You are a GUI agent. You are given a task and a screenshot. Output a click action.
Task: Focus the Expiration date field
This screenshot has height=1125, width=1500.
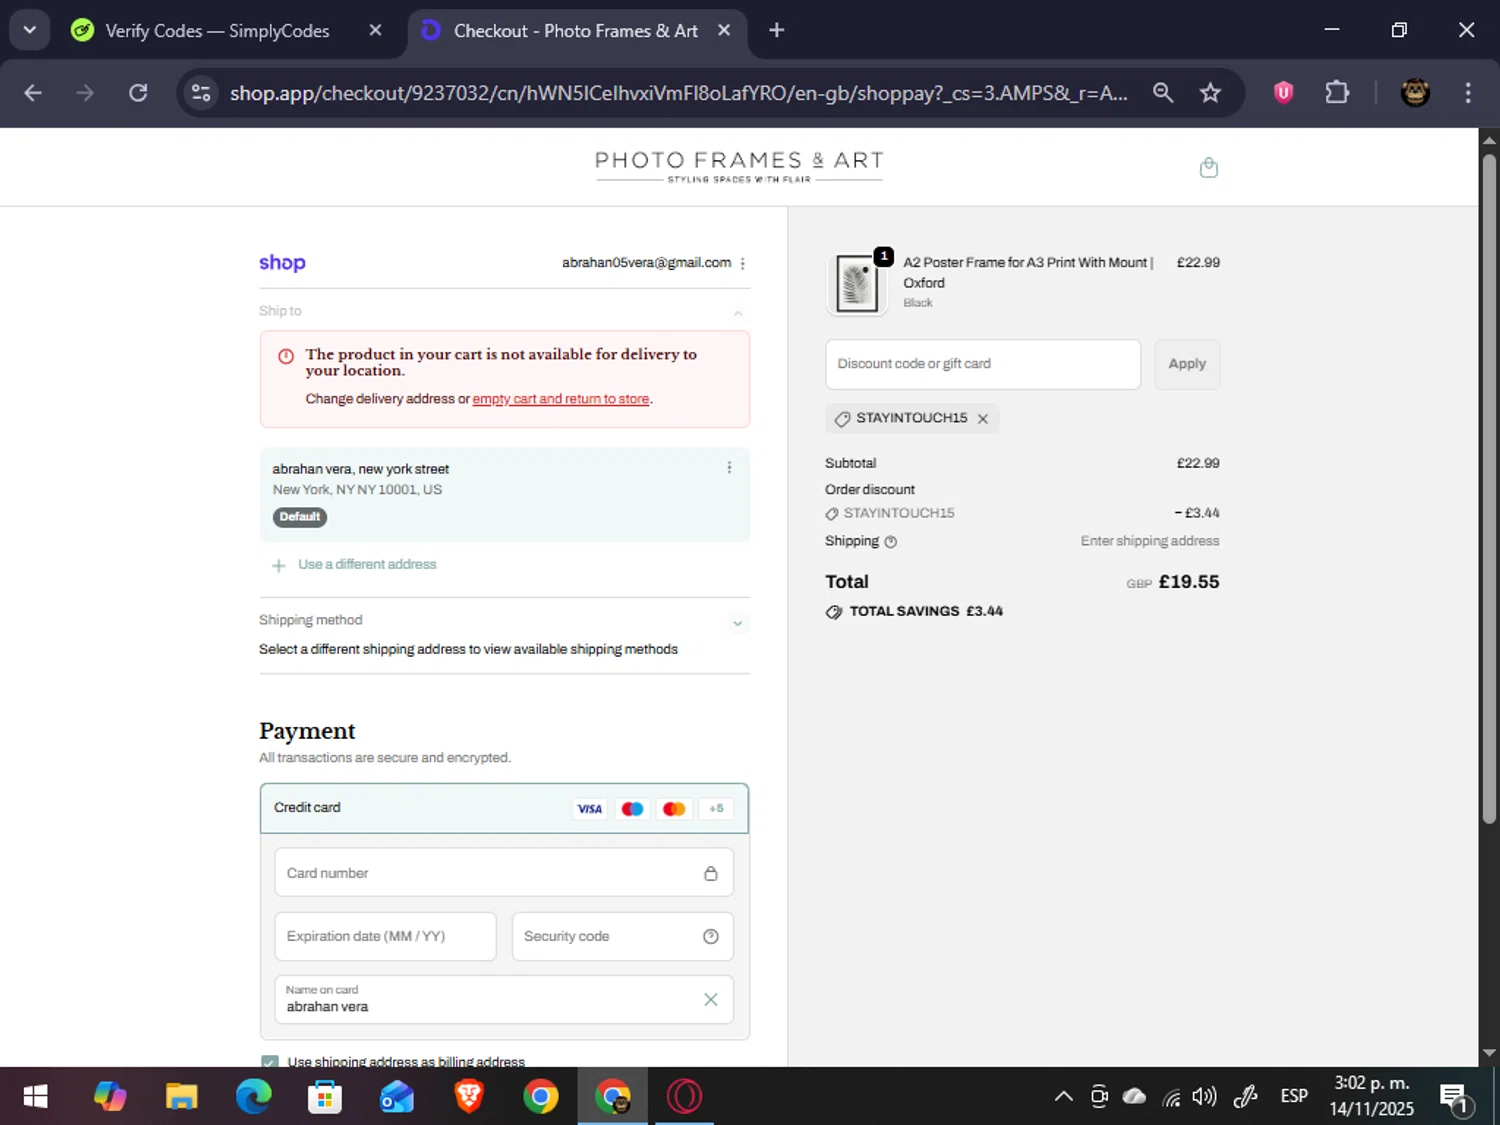[385, 936]
